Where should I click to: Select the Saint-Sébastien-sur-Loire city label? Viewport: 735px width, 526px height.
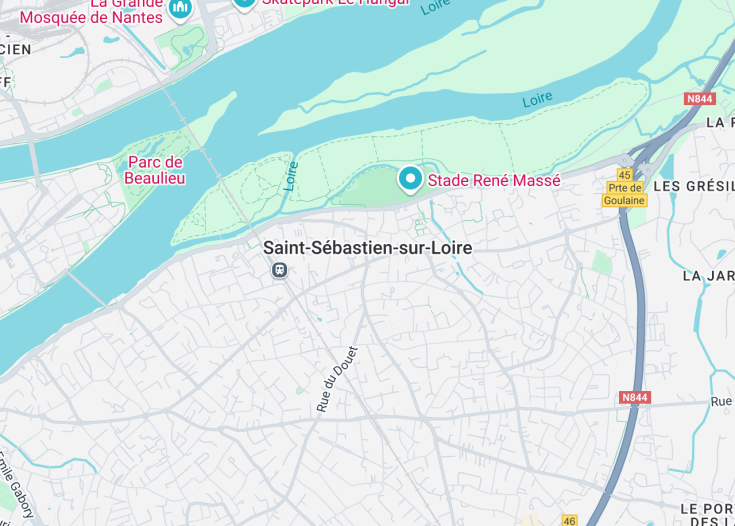coord(368,248)
